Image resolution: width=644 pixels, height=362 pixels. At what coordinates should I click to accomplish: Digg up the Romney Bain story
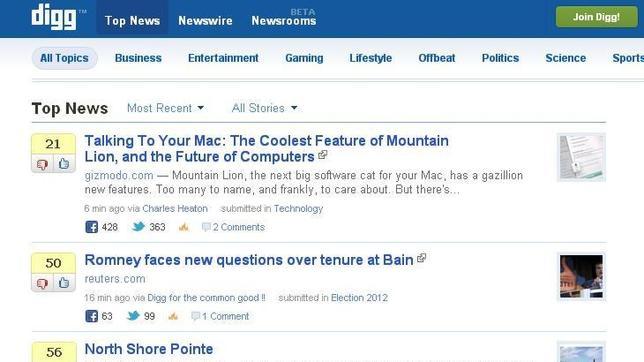[x=64, y=283]
